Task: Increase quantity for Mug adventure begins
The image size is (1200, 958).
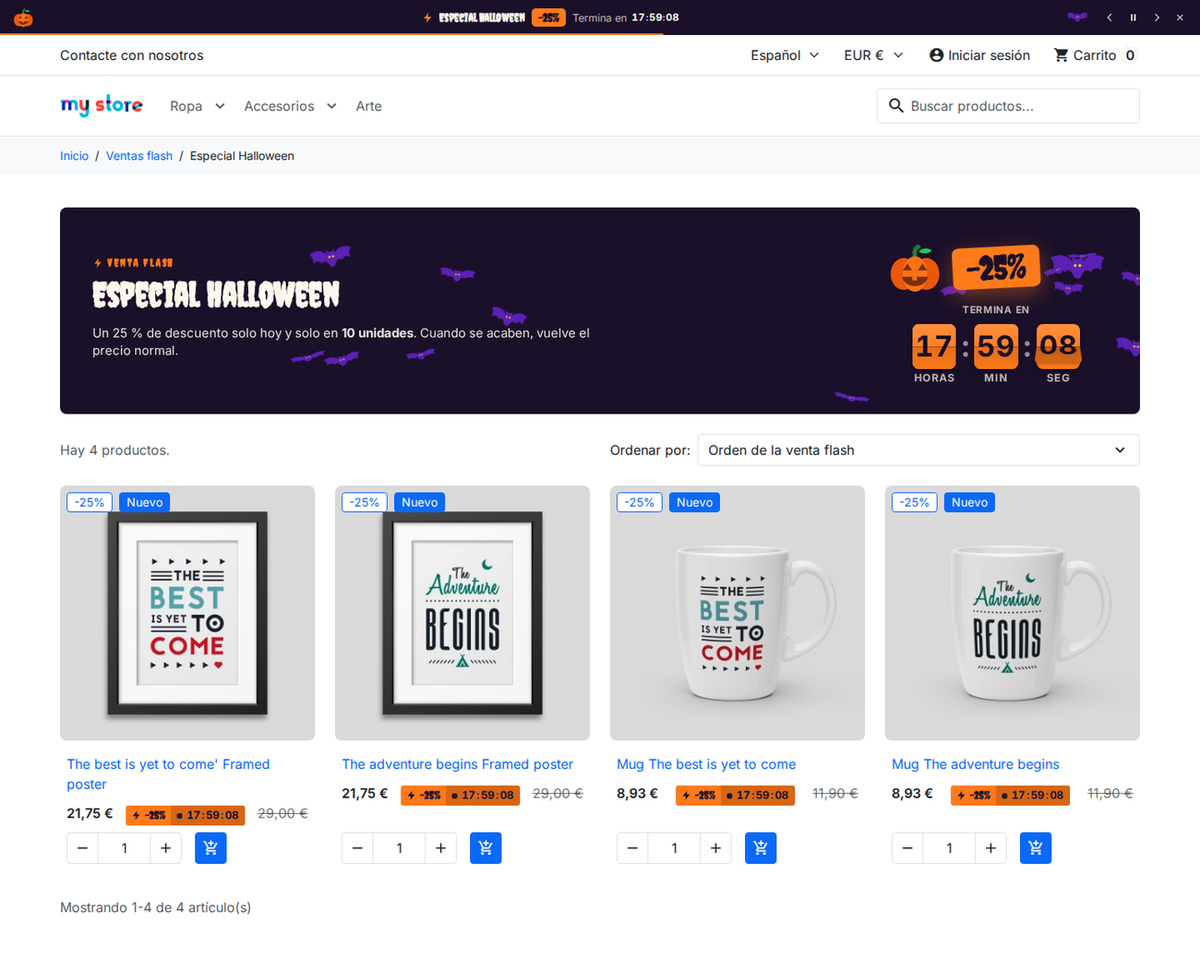Action: 990,848
